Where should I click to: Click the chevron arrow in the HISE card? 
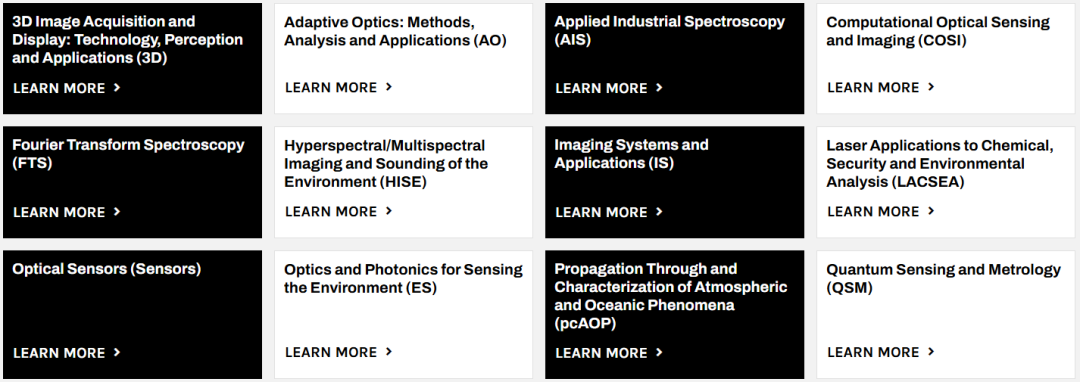point(389,211)
